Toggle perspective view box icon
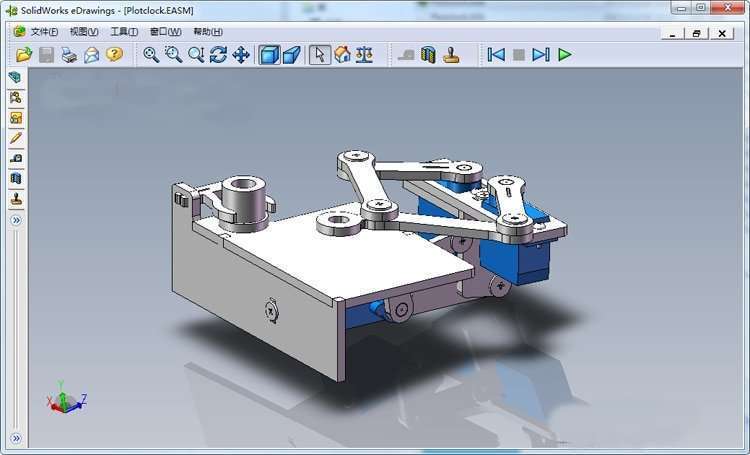This screenshot has width=750, height=455. point(291,55)
